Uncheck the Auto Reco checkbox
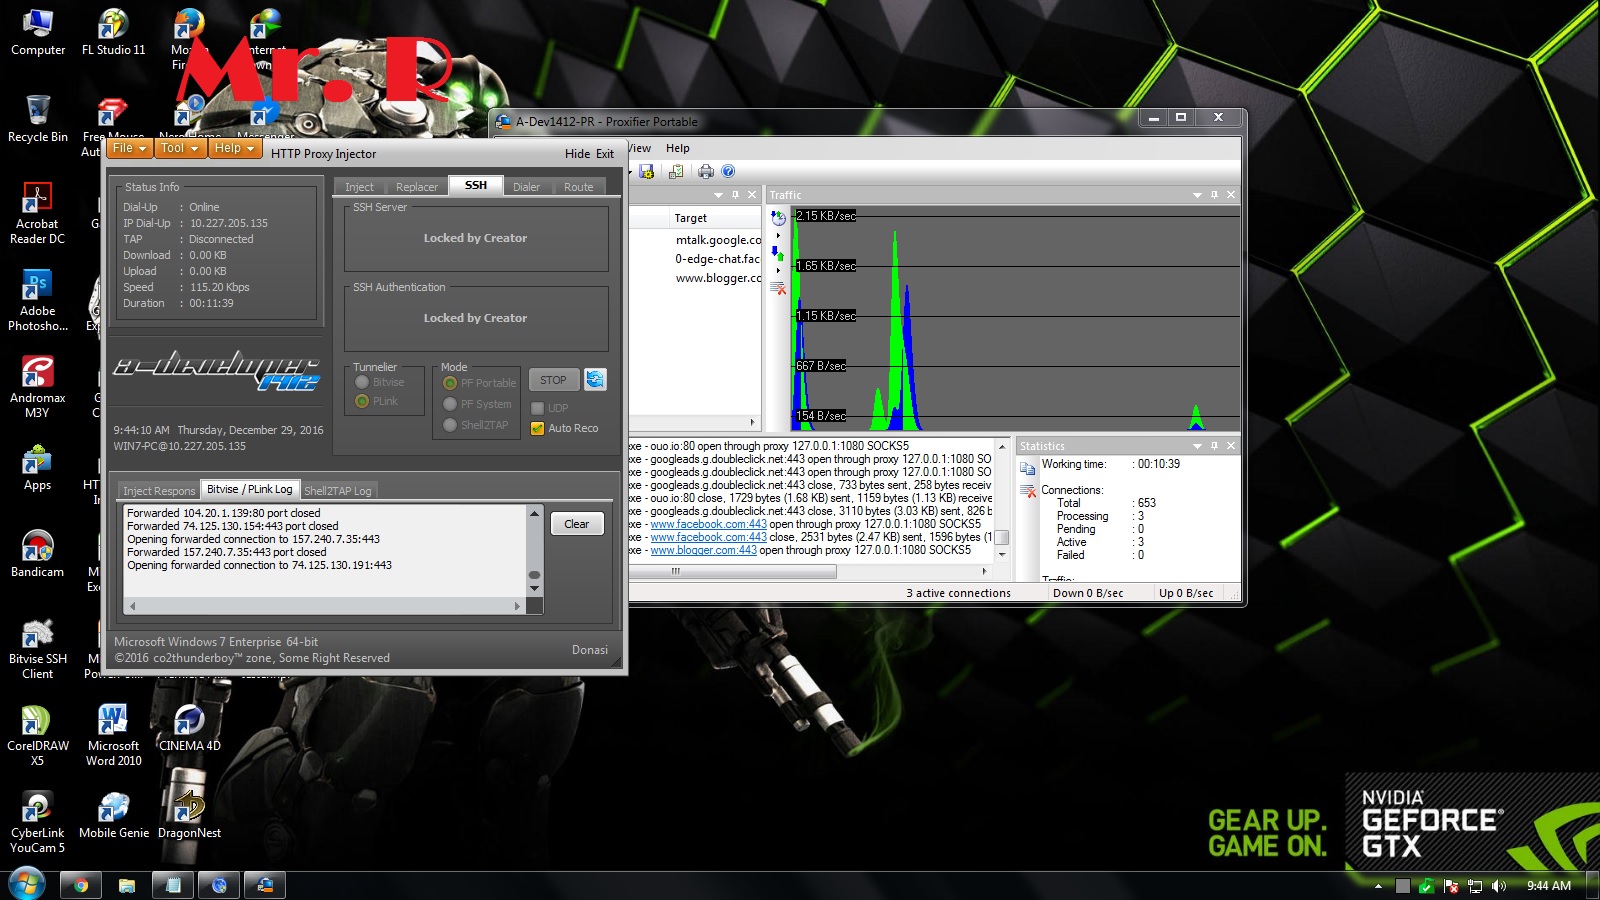Screen dimensions: 1600x900 537,428
